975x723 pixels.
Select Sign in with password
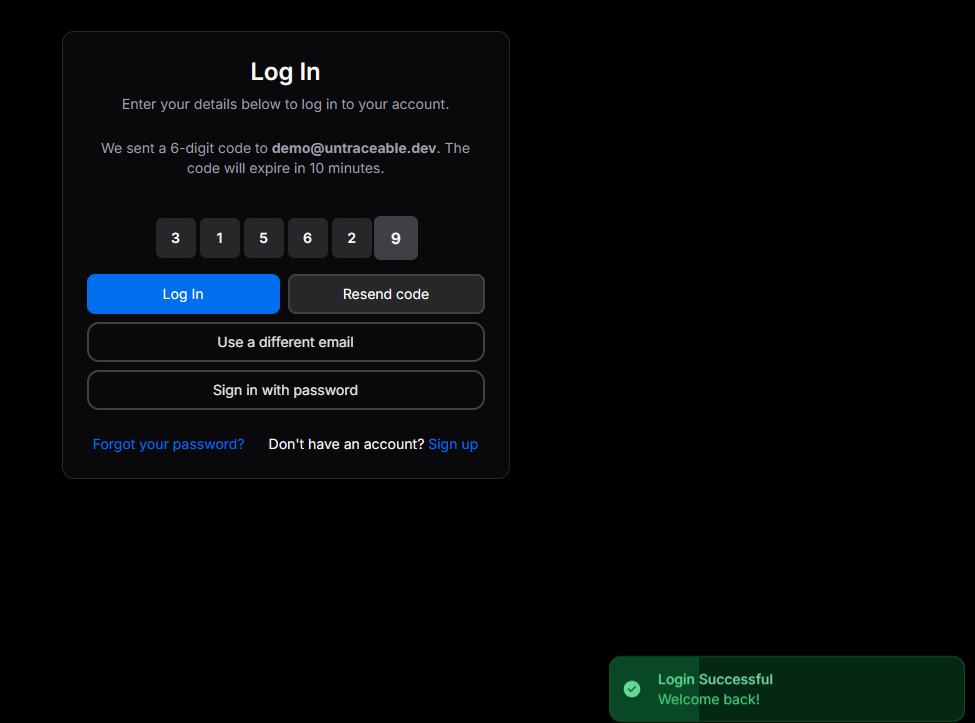pyautogui.click(x=285, y=389)
